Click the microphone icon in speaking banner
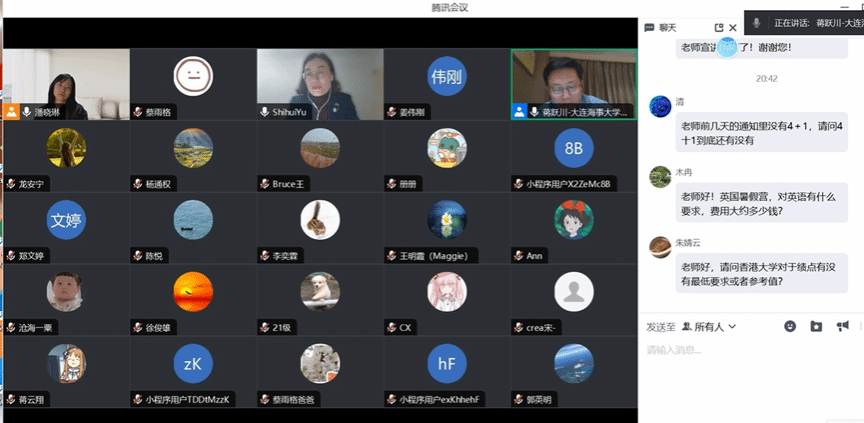 757,23
